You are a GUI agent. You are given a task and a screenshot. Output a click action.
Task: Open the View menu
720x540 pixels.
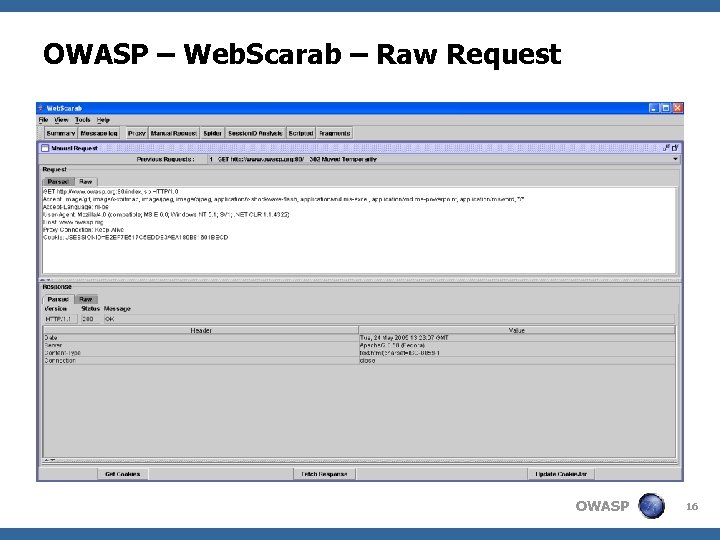click(61, 120)
